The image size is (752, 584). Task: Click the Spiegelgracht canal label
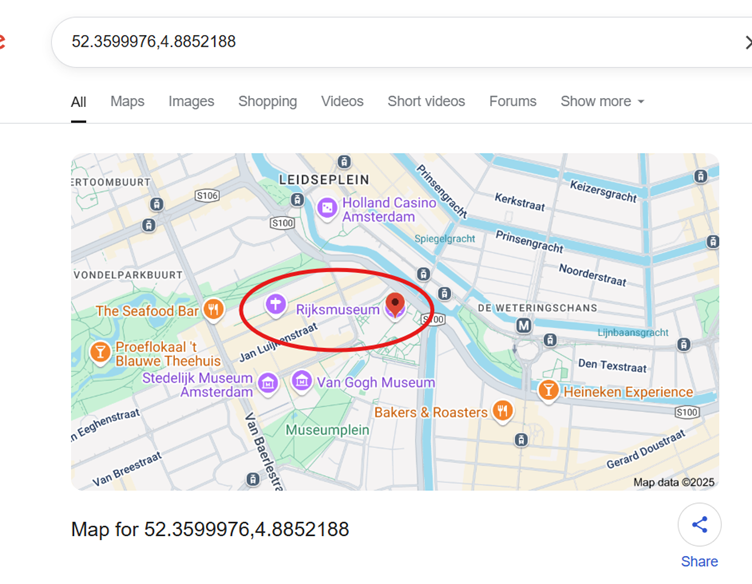(445, 239)
